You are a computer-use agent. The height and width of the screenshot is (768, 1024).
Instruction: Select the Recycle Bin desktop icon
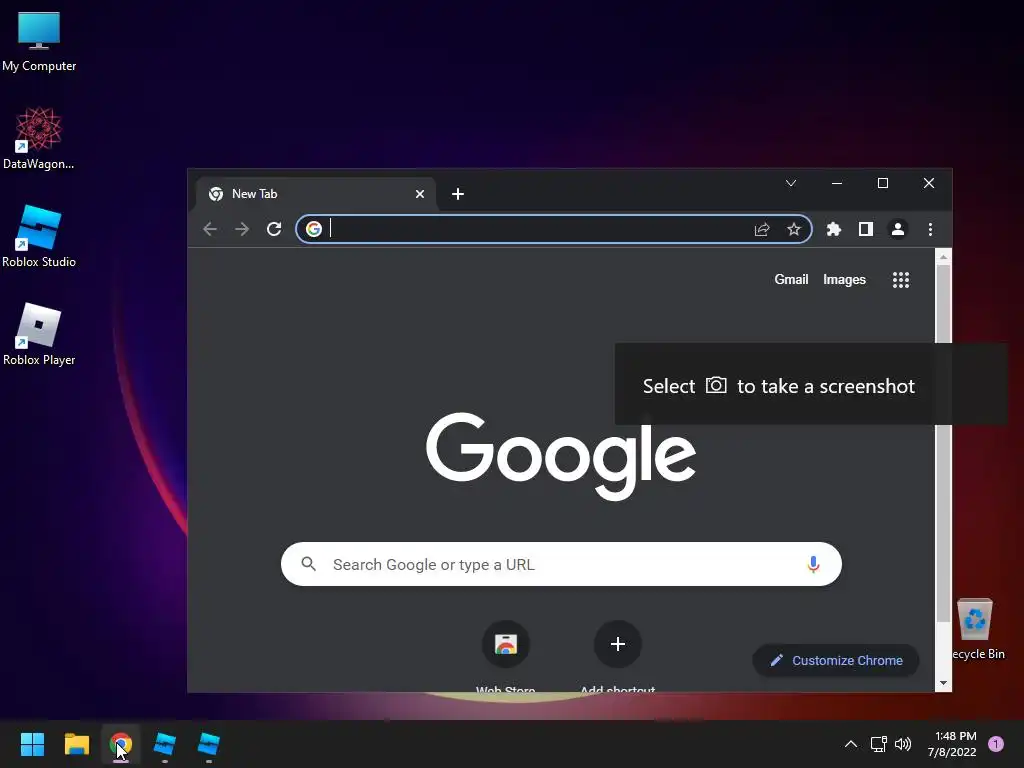[x=975, y=629]
